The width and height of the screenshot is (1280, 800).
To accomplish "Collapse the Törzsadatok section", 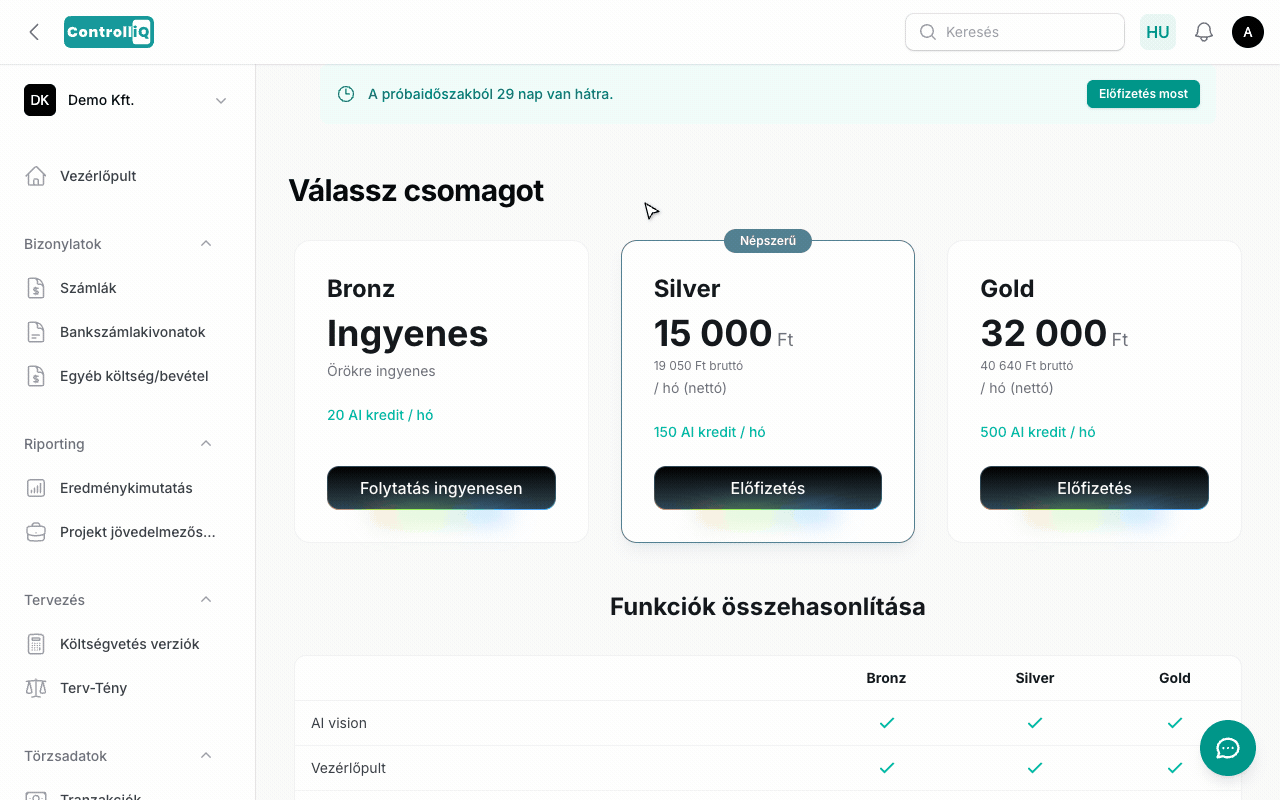I will point(206,756).
